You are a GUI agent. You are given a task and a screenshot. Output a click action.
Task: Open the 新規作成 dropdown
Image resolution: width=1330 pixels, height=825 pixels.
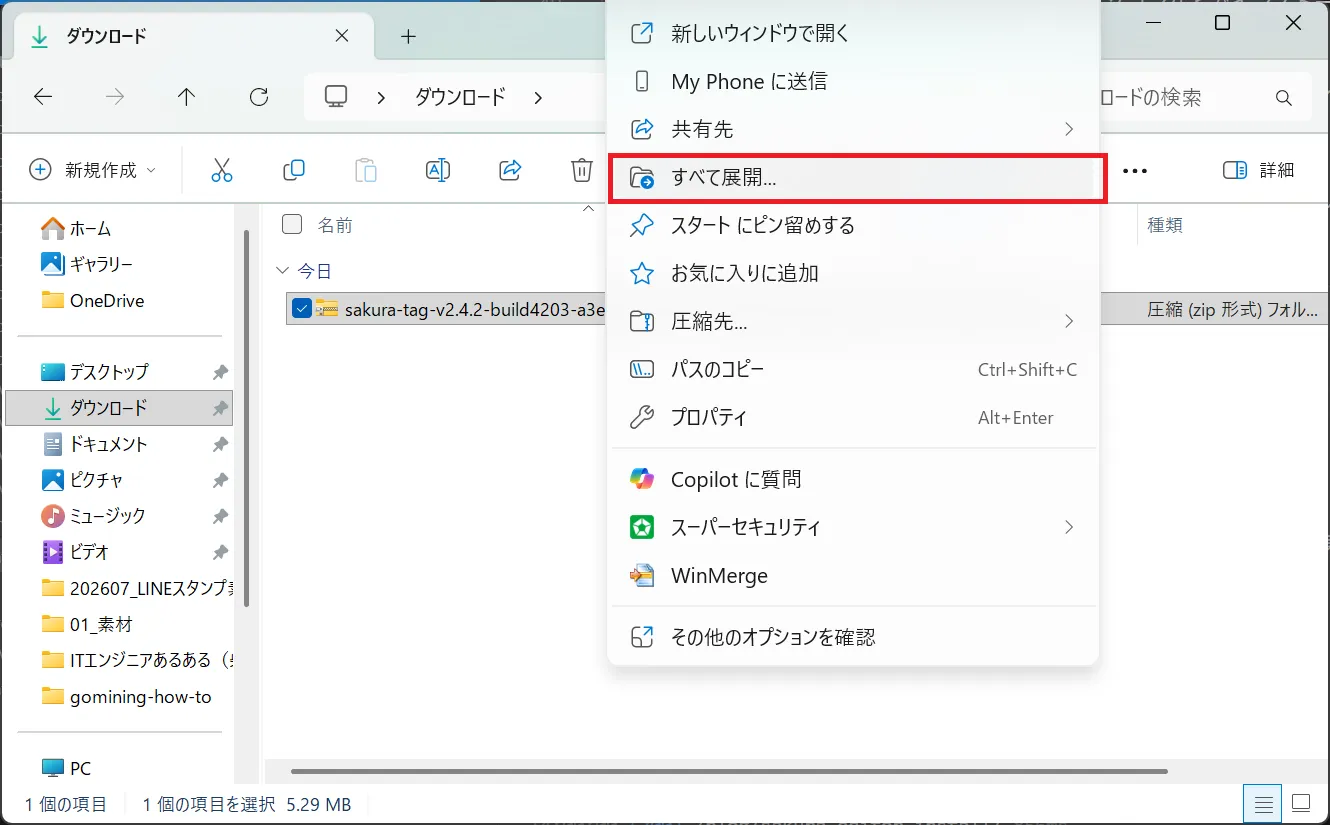click(x=93, y=170)
